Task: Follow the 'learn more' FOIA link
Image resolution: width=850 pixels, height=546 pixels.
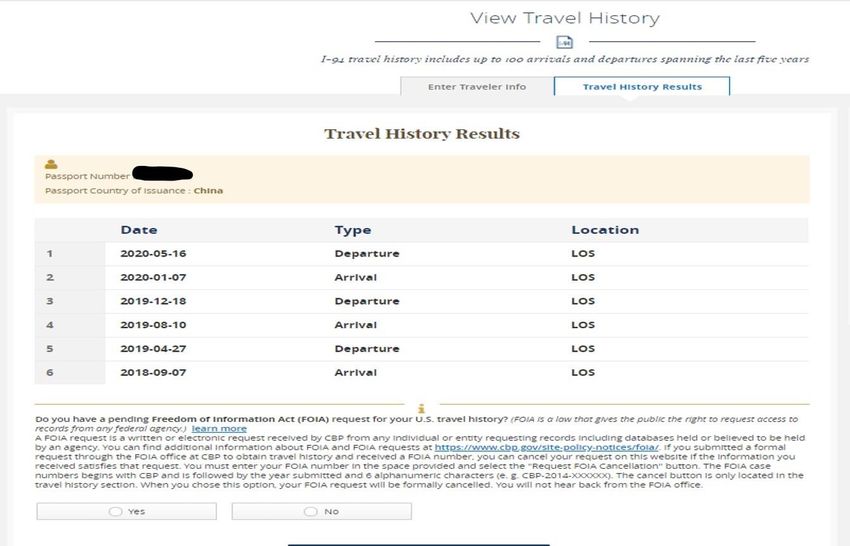Action: [219, 428]
